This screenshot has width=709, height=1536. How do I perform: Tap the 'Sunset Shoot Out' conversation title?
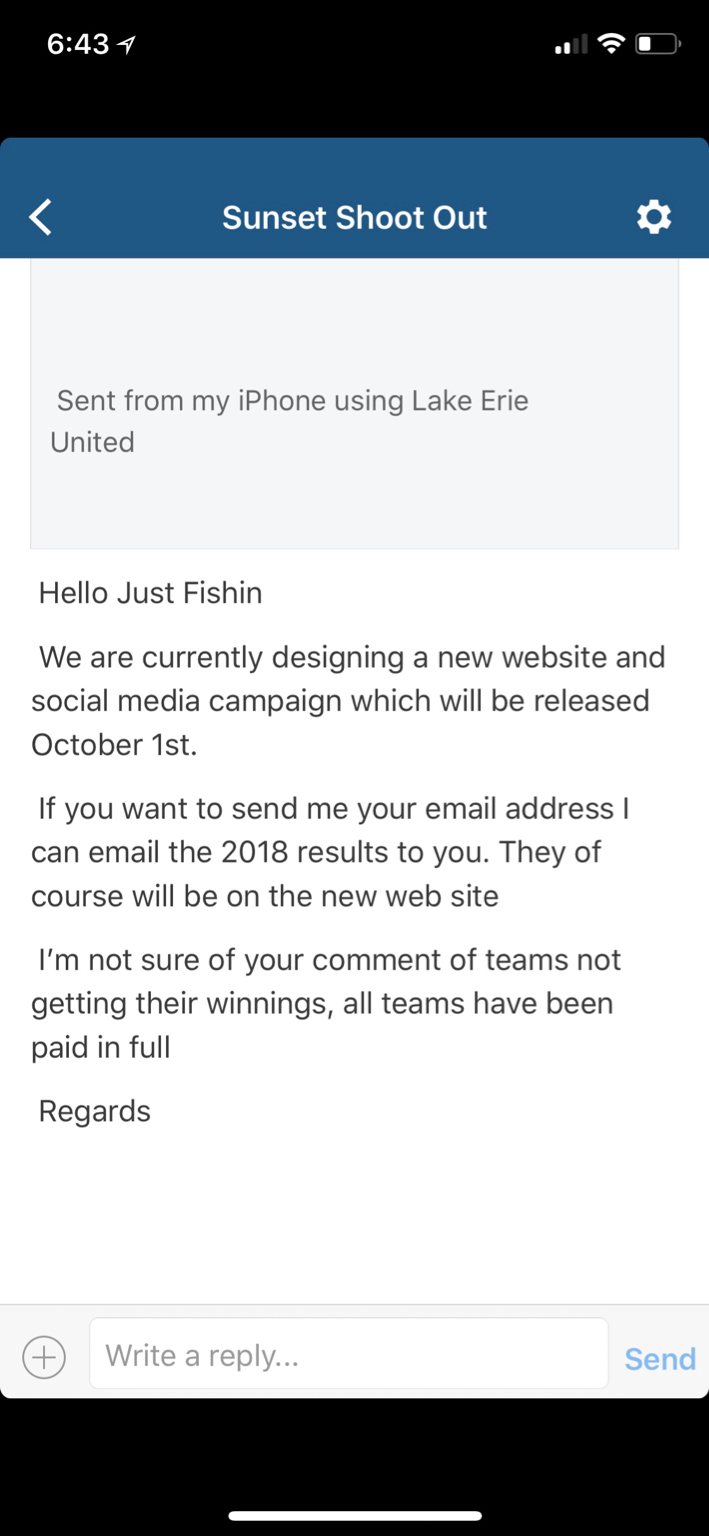354,217
